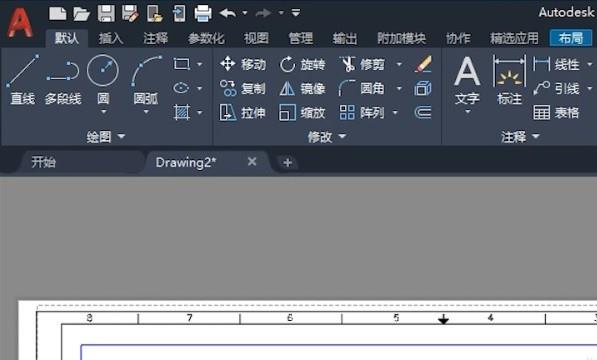This screenshot has height=360, width=597.
Task: Switch to the Insert (插入) ribbon tab
Action: [x=111, y=38]
